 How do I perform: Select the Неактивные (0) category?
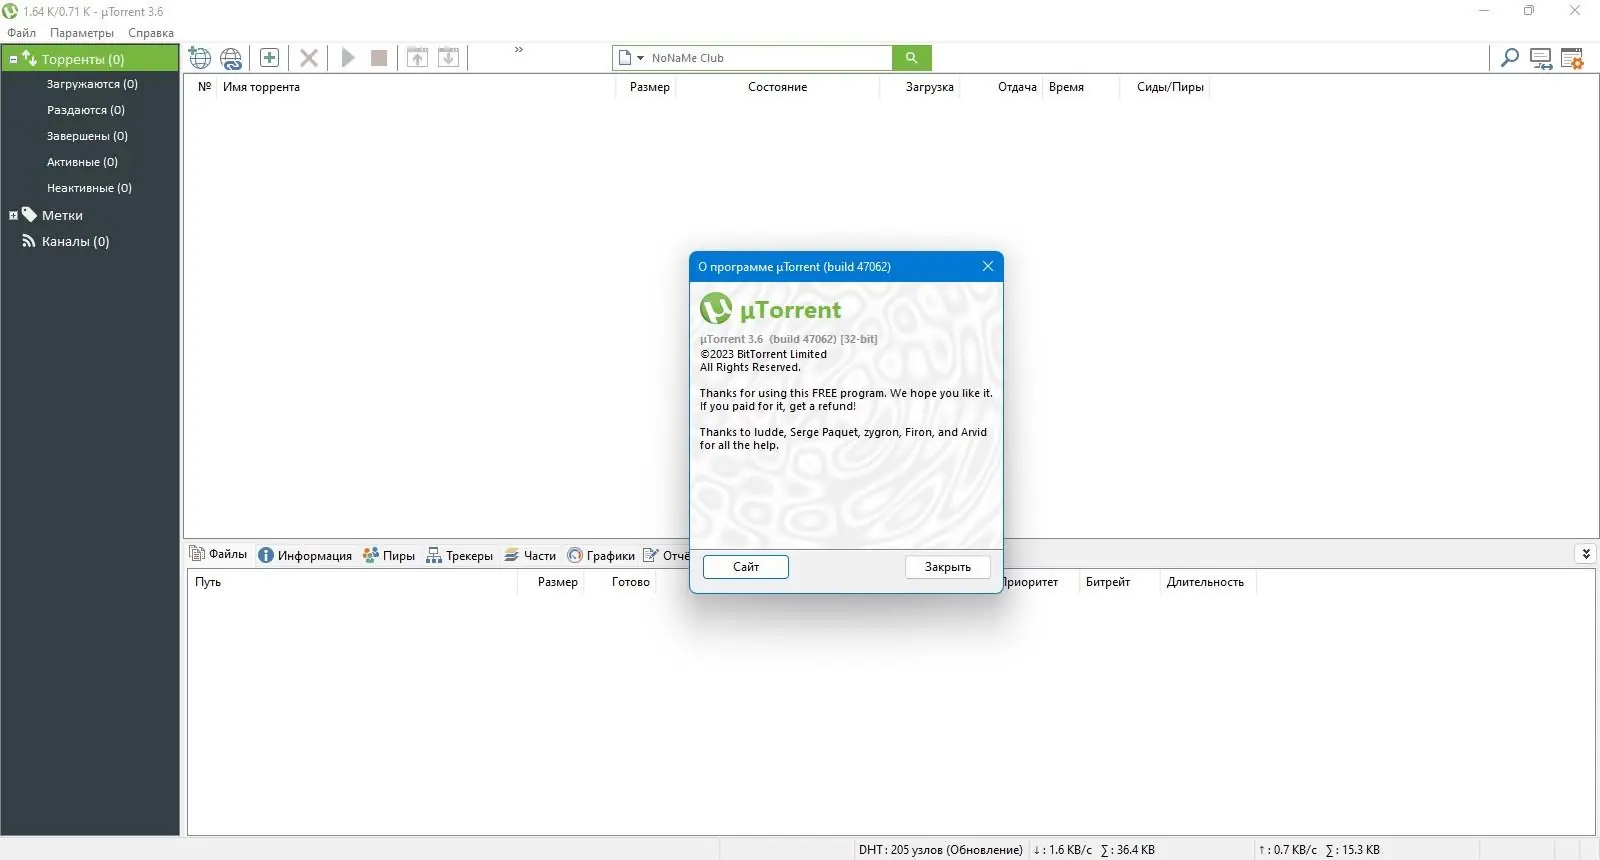pos(89,188)
